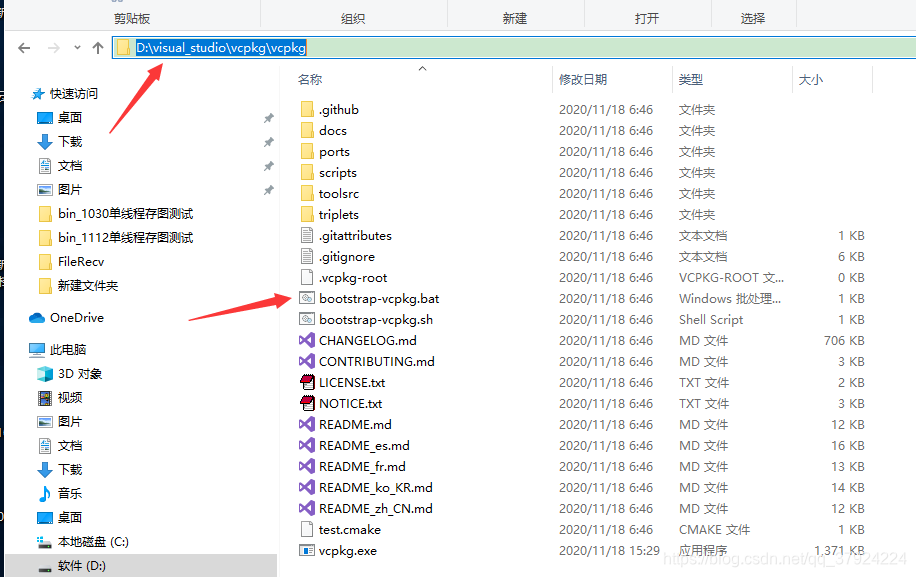Select .gitignore file icon
Image resolution: width=916 pixels, height=577 pixels.
pyautogui.click(x=307, y=256)
